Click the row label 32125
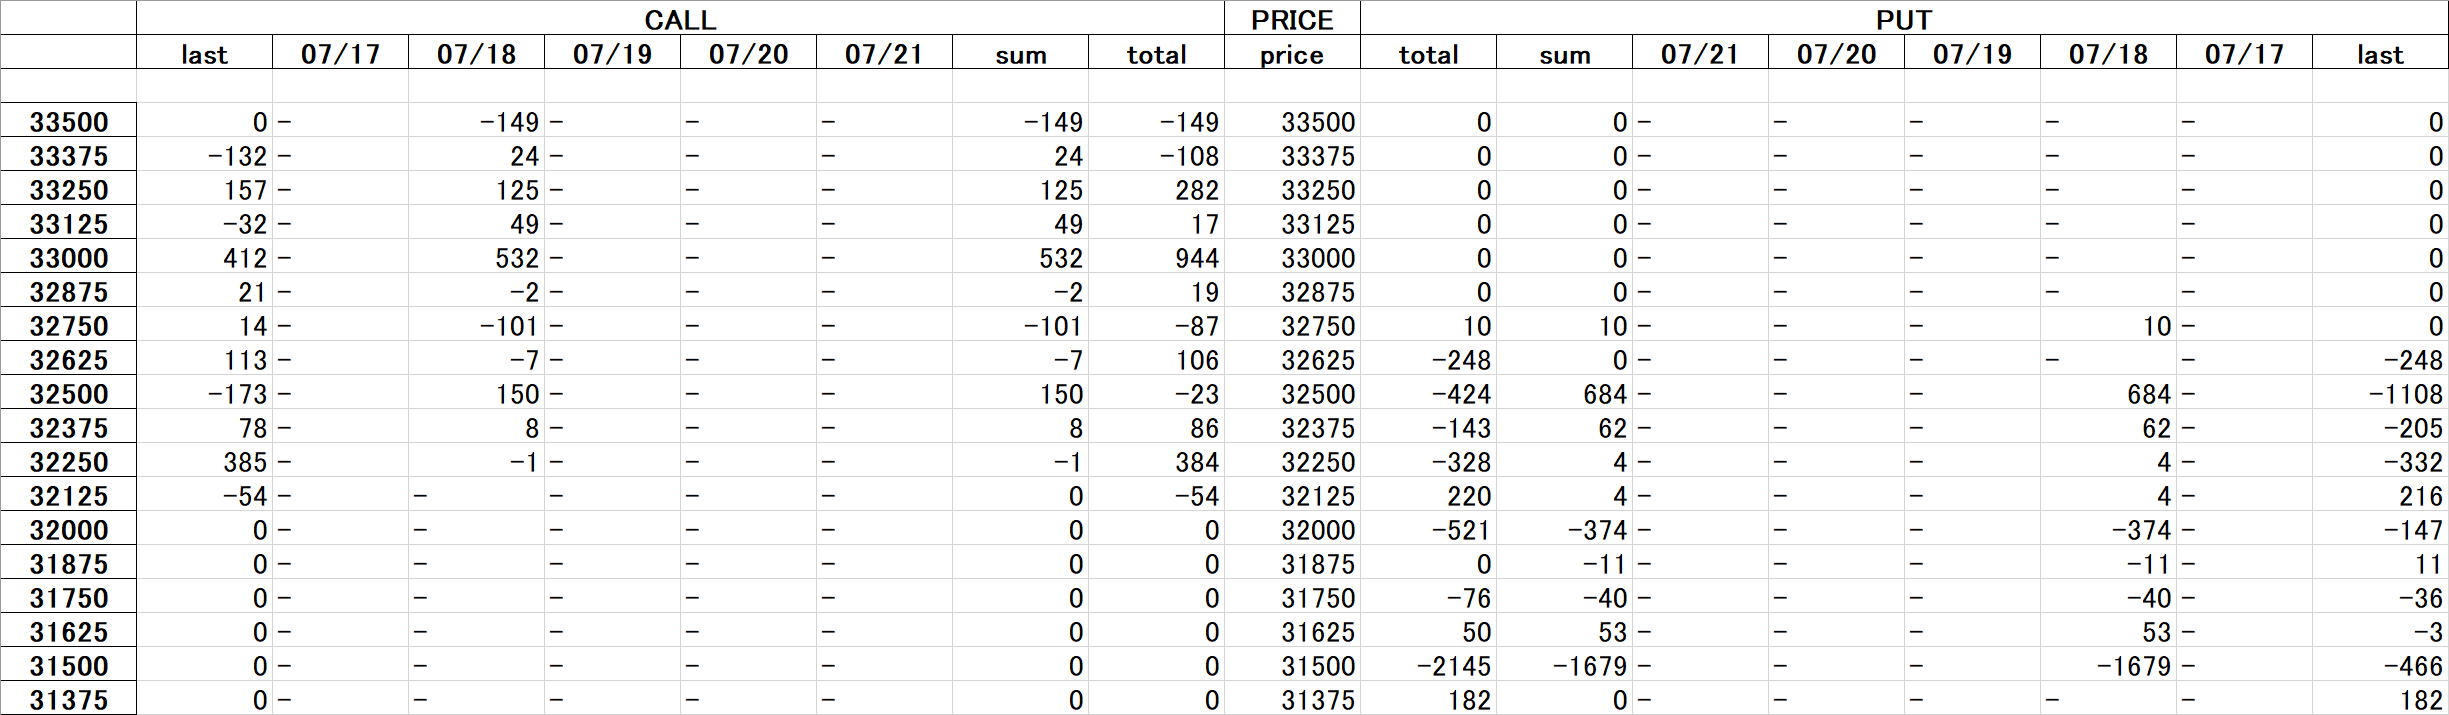Viewport: 2449px width, 715px height. [68, 495]
